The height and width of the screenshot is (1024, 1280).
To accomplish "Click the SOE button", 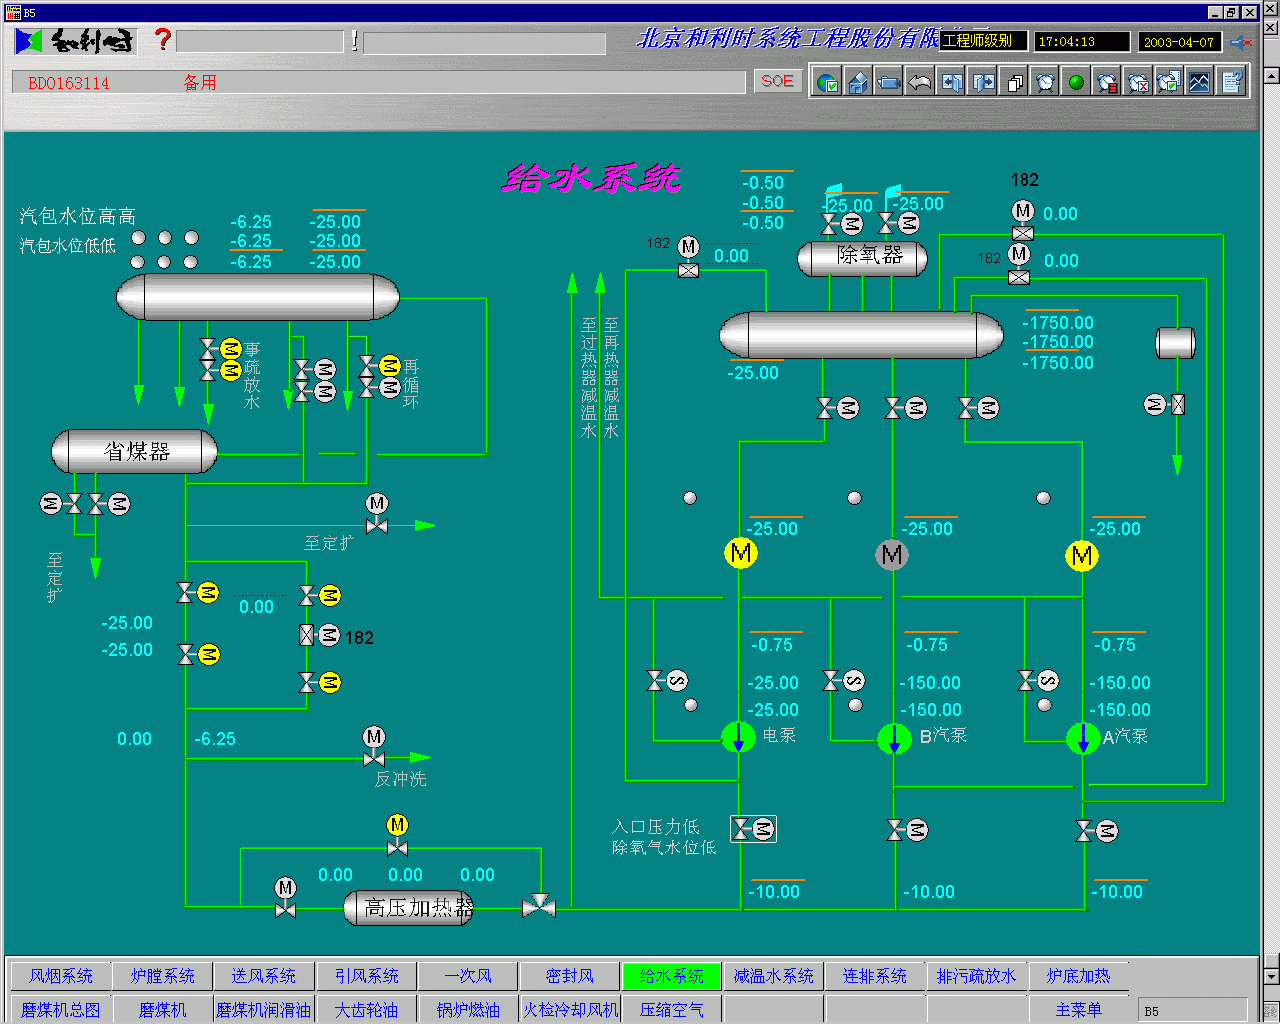I will [778, 81].
